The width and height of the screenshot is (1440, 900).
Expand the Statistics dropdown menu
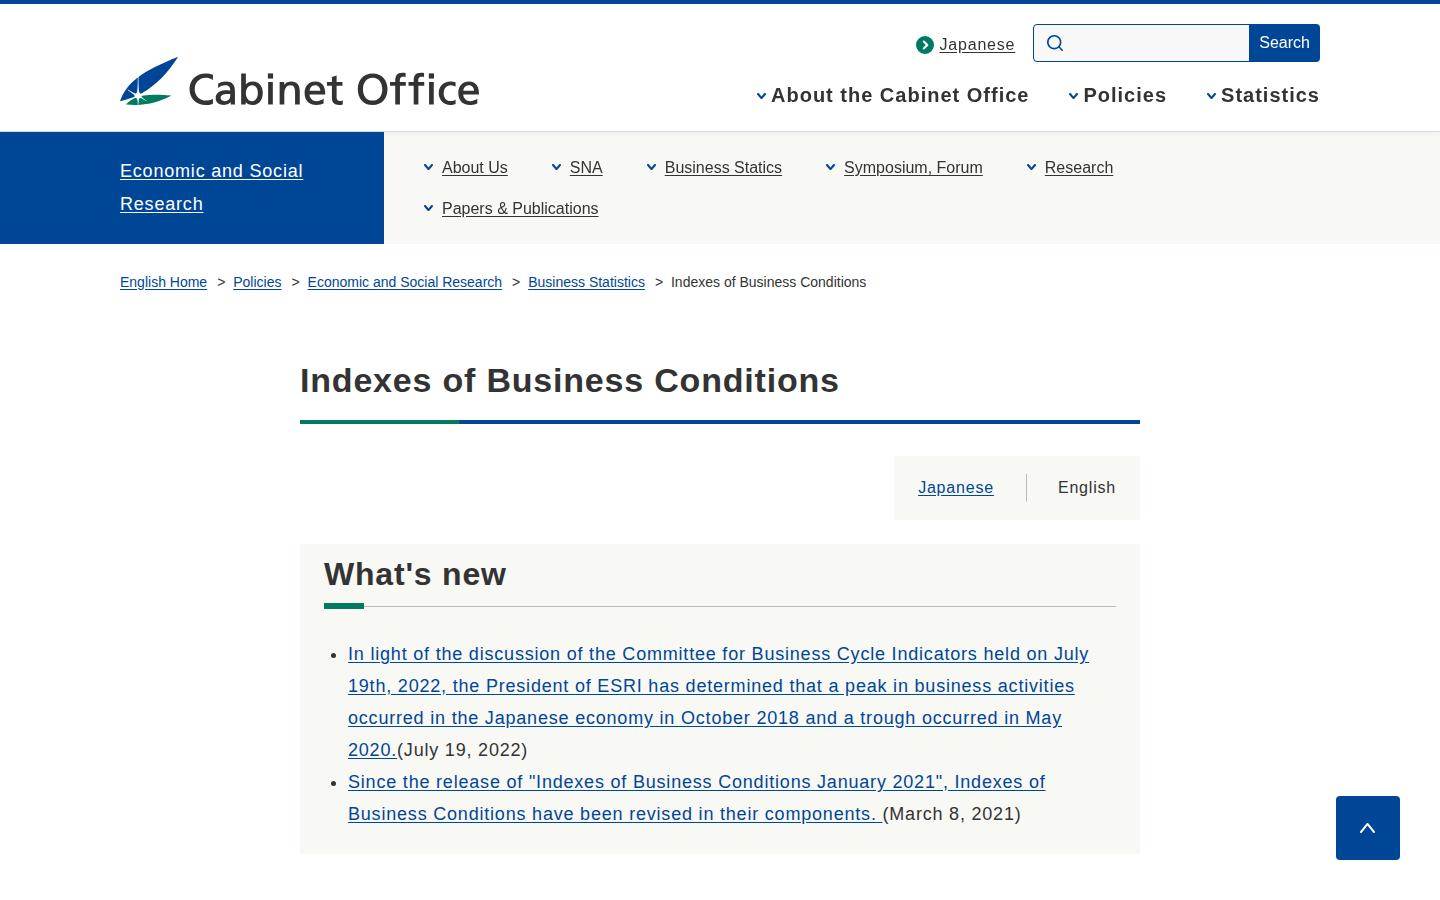[1262, 95]
